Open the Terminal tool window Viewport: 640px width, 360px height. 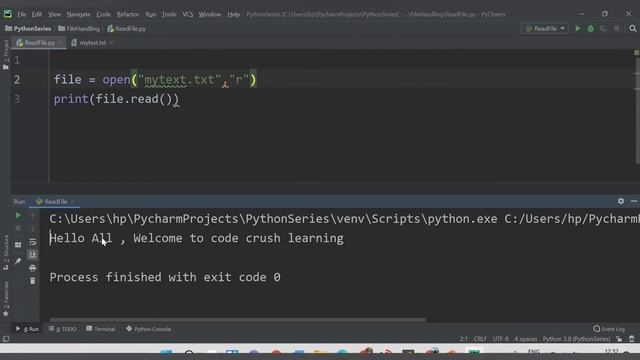coord(100,329)
